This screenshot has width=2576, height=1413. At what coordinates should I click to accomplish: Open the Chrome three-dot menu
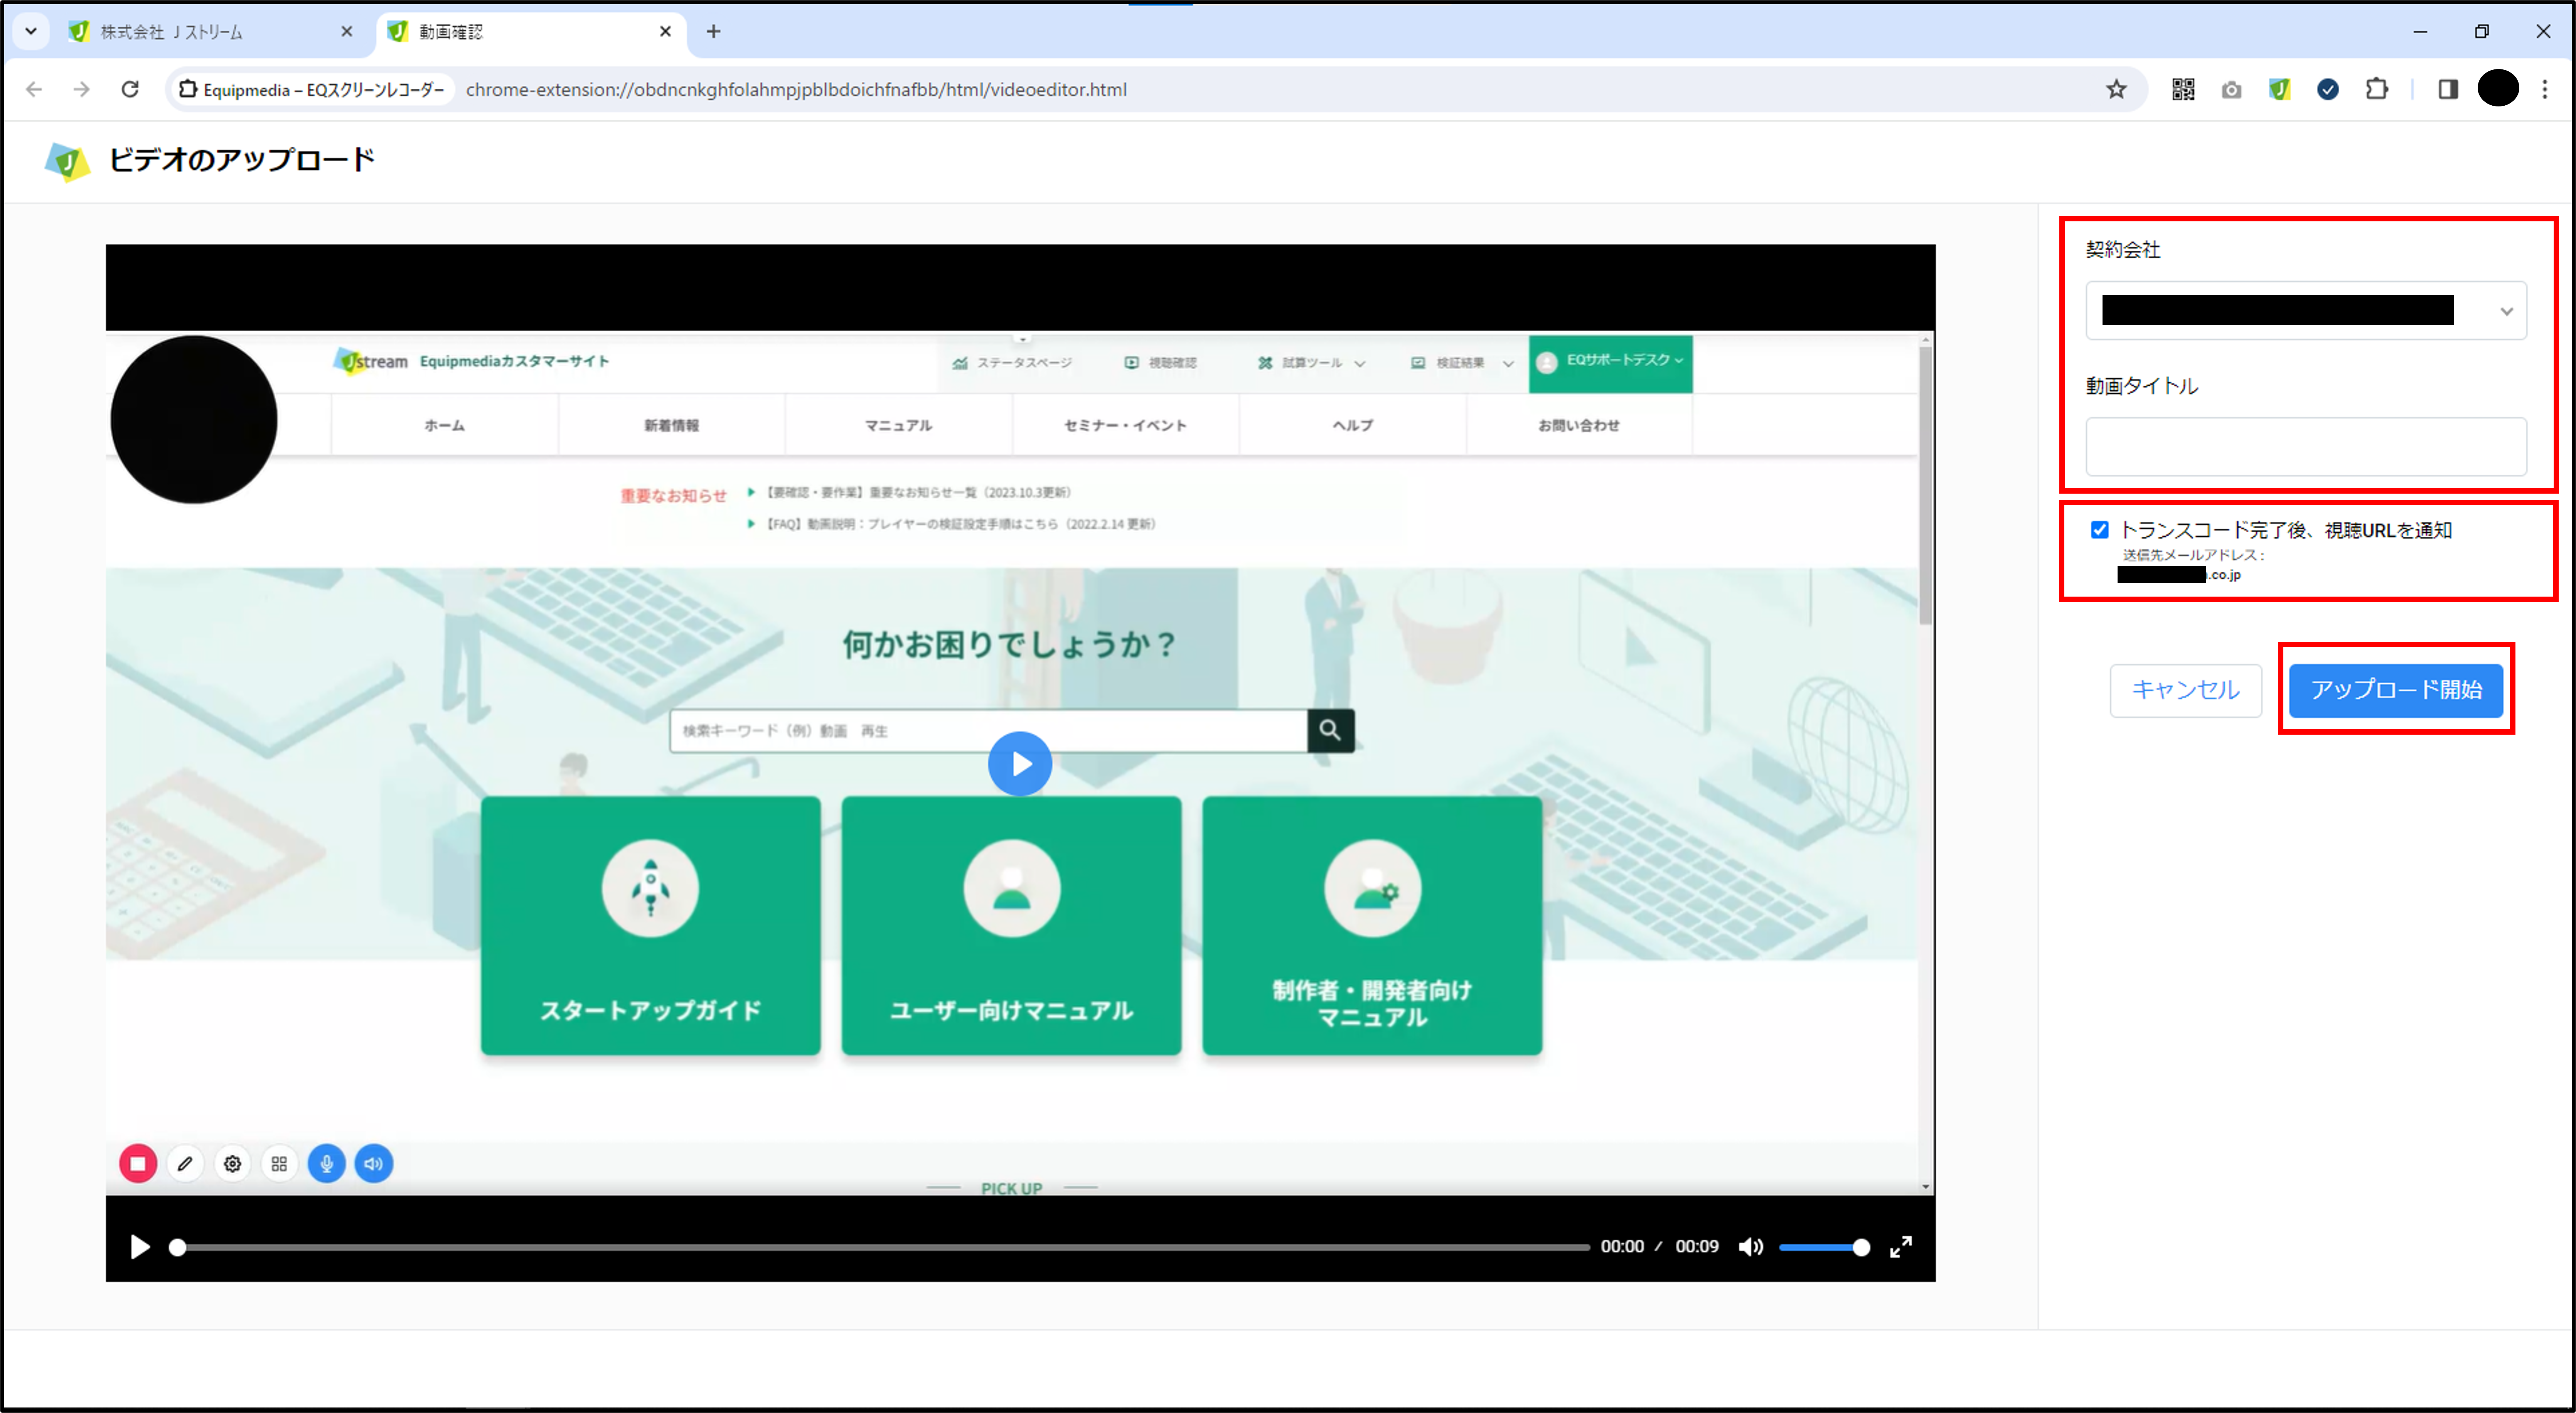click(x=2545, y=89)
